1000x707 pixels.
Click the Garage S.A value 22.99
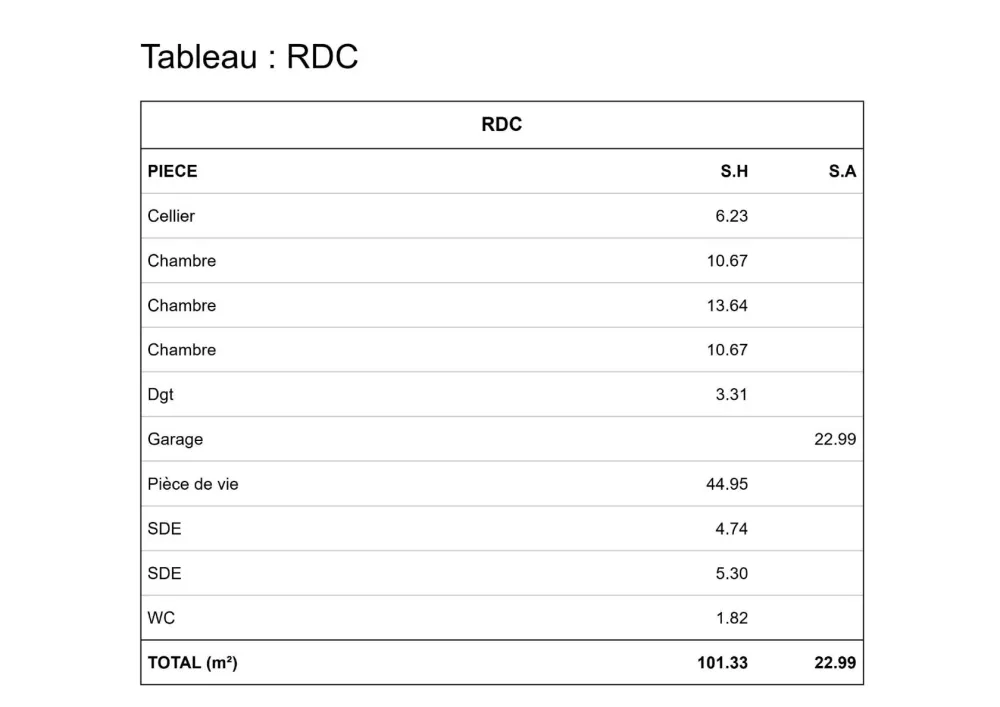pos(835,439)
